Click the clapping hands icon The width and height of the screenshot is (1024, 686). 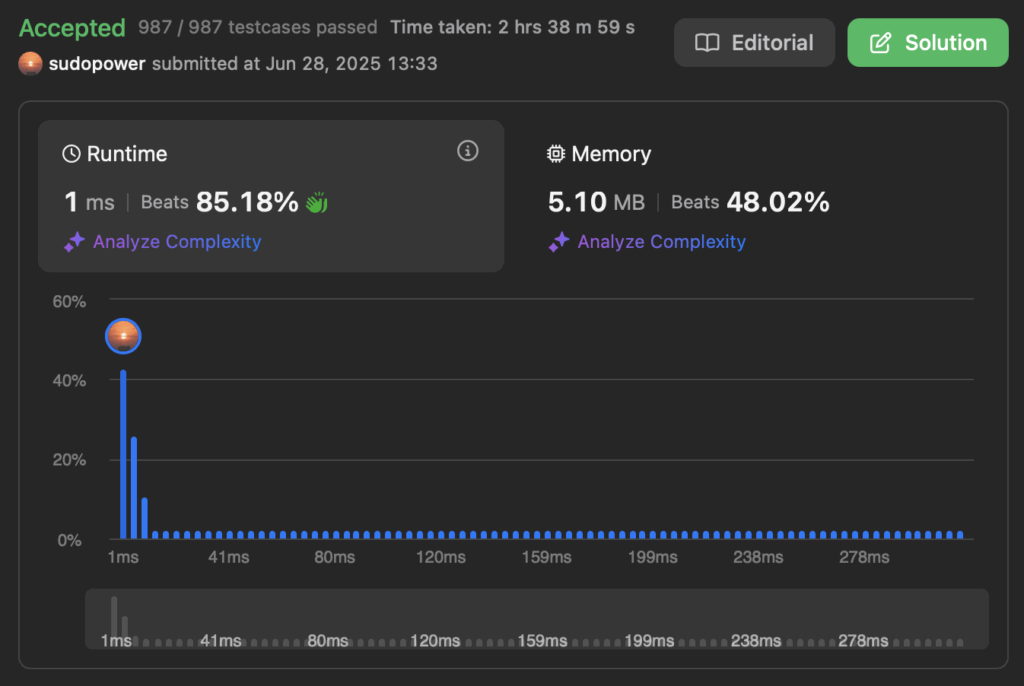tap(317, 203)
